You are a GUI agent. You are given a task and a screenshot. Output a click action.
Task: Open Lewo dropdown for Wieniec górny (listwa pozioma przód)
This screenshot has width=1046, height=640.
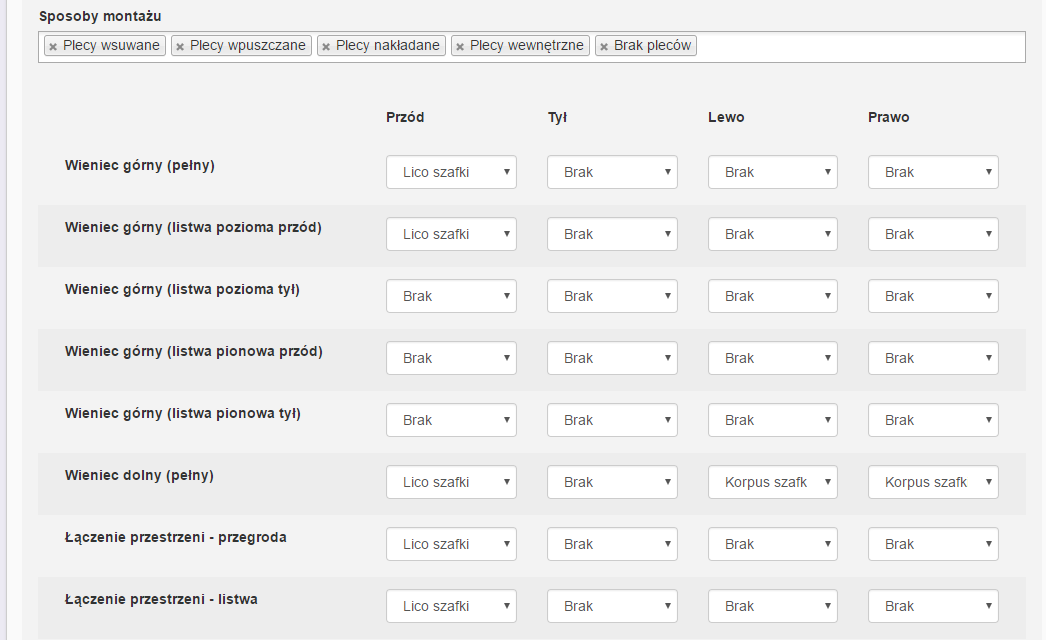773,234
